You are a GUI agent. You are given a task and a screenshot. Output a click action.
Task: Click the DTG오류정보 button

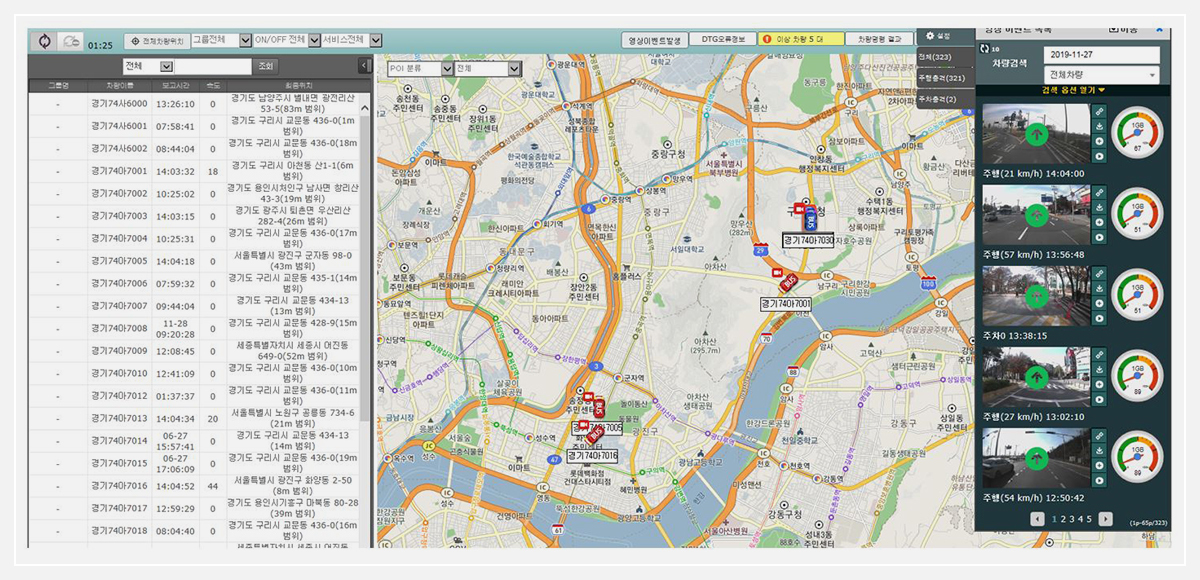pyautogui.click(x=722, y=41)
